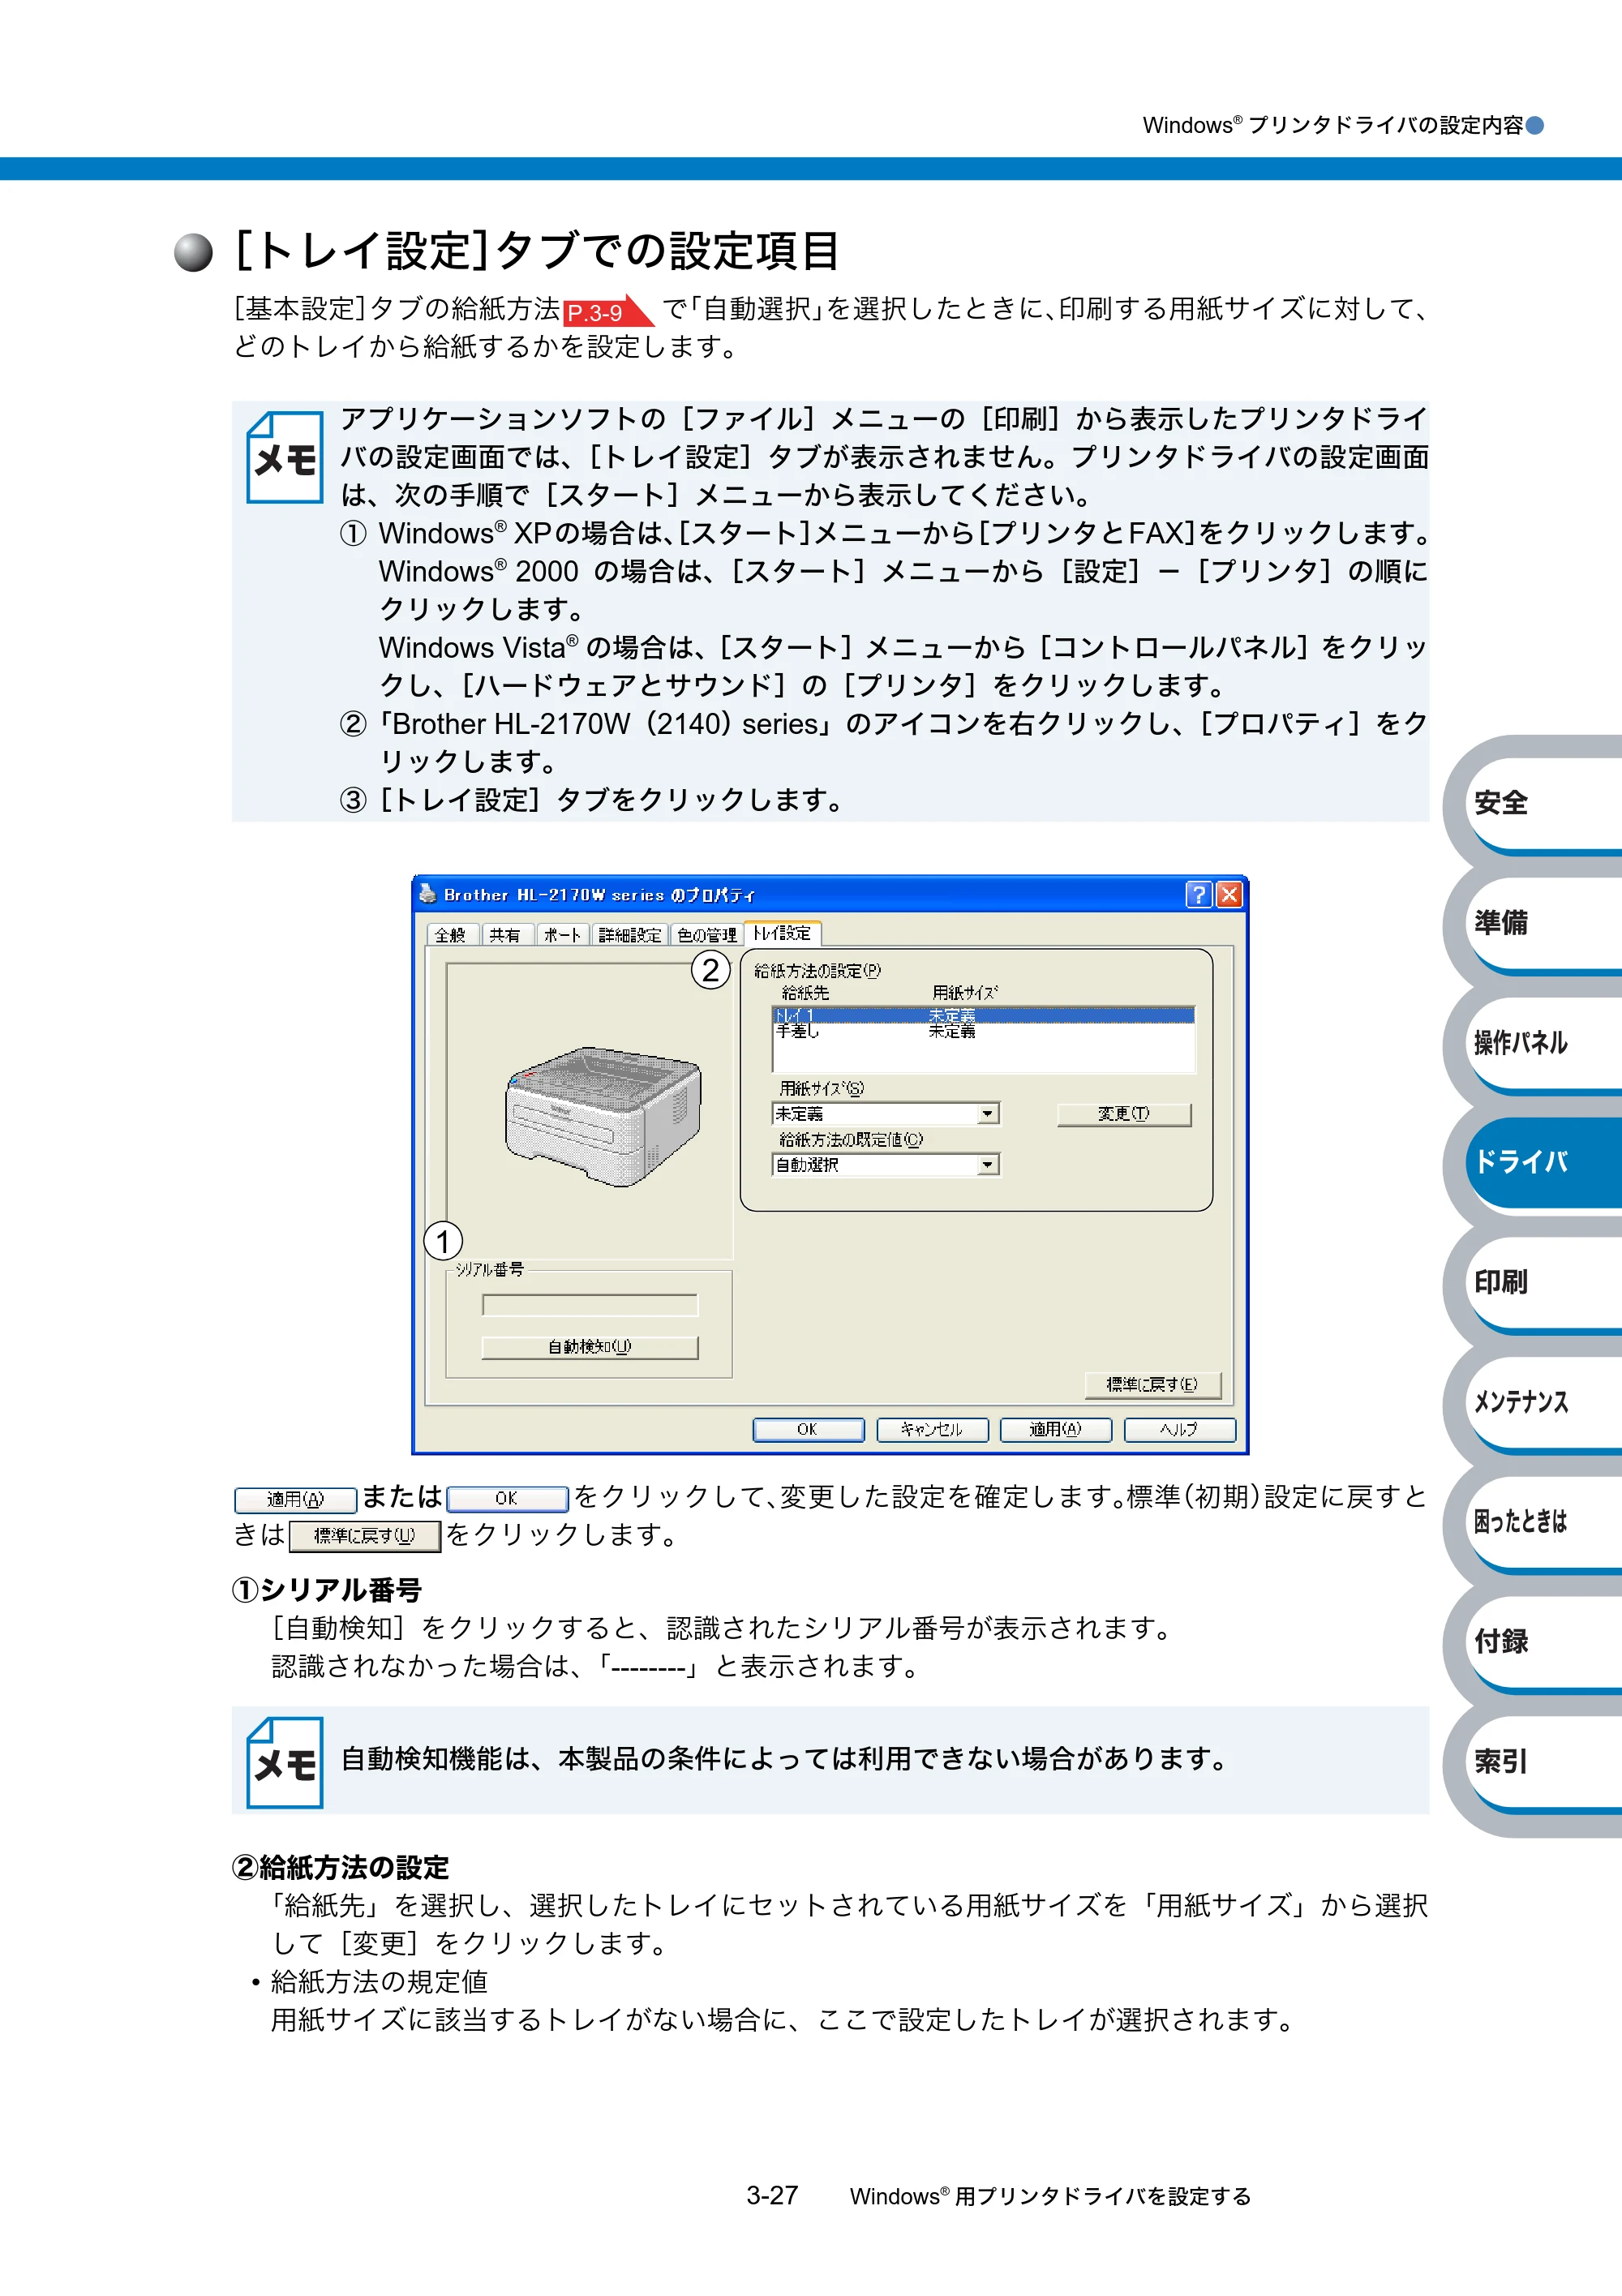The height and width of the screenshot is (2296, 1622).
Task: Click the 適用(A) button in dialog footer
Action: pos(1056,1430)
